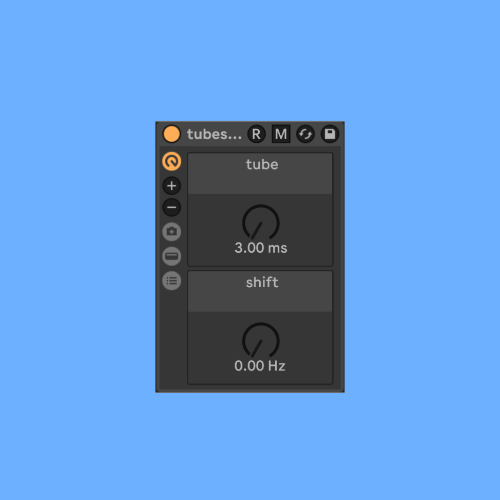This screenshot has height=500, width=500.
Task: Select the shift macro name label
Action: (262, 283)
